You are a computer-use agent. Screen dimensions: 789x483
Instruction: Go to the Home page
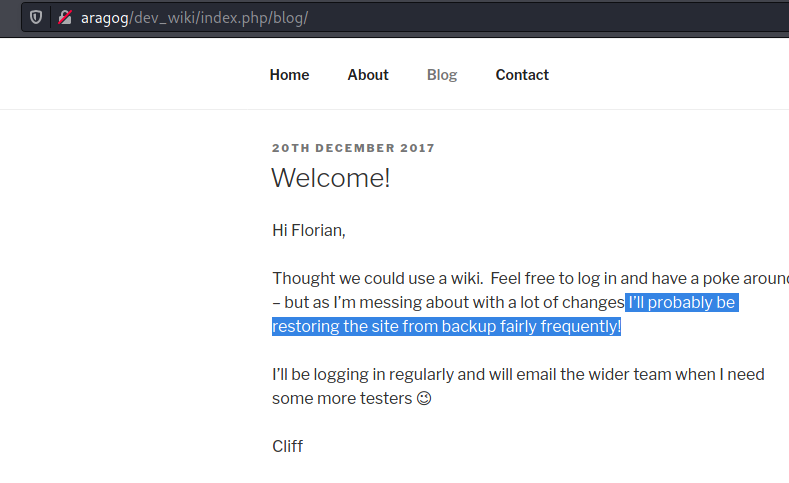[289, 75]
